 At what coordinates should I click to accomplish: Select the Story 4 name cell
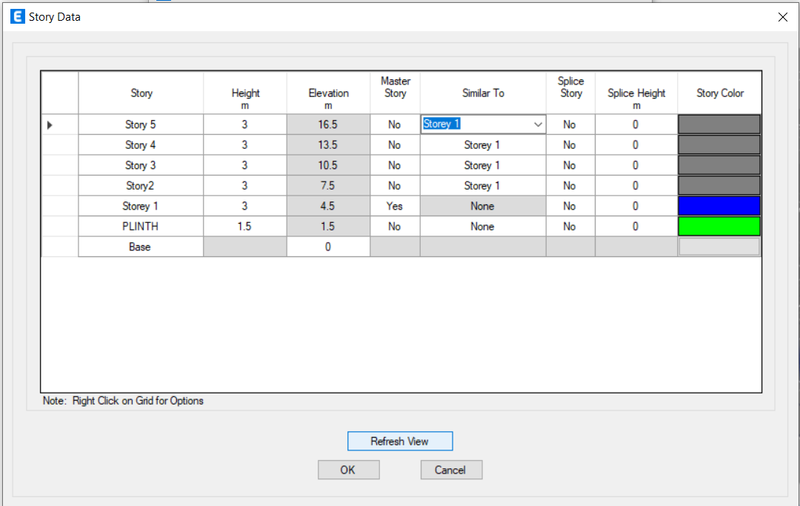[x=141, y=145]
